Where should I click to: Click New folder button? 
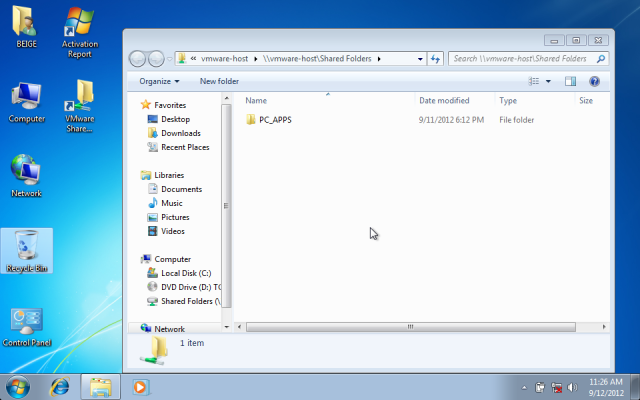219,81
